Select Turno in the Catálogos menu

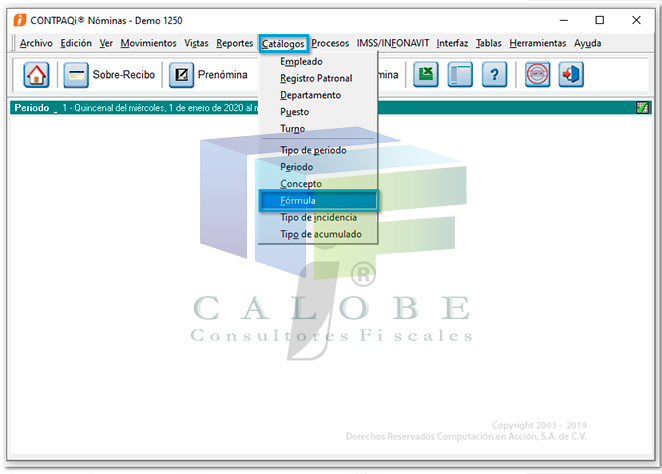tap(318, 129)
